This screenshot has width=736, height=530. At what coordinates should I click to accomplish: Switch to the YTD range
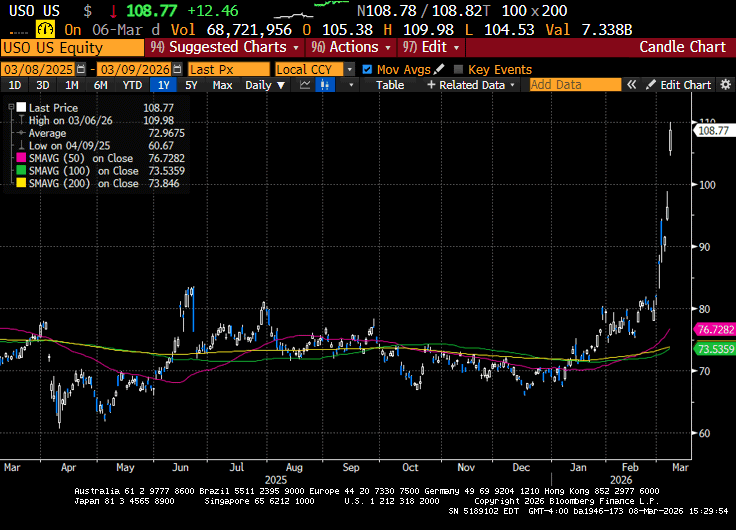click(x=132, y=85)
